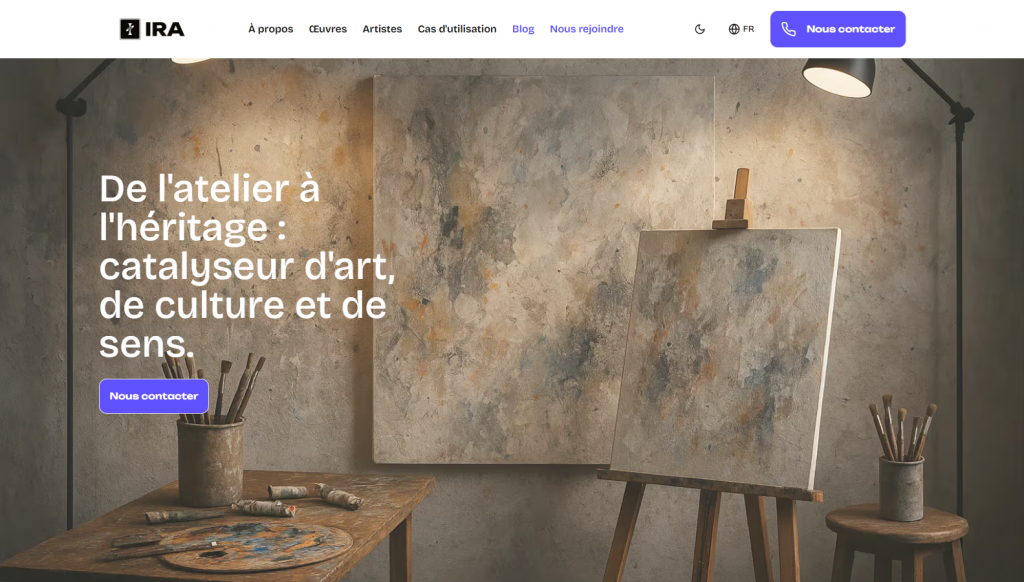
Task: Click the phone icon in header button
Action: click(789, 29)
